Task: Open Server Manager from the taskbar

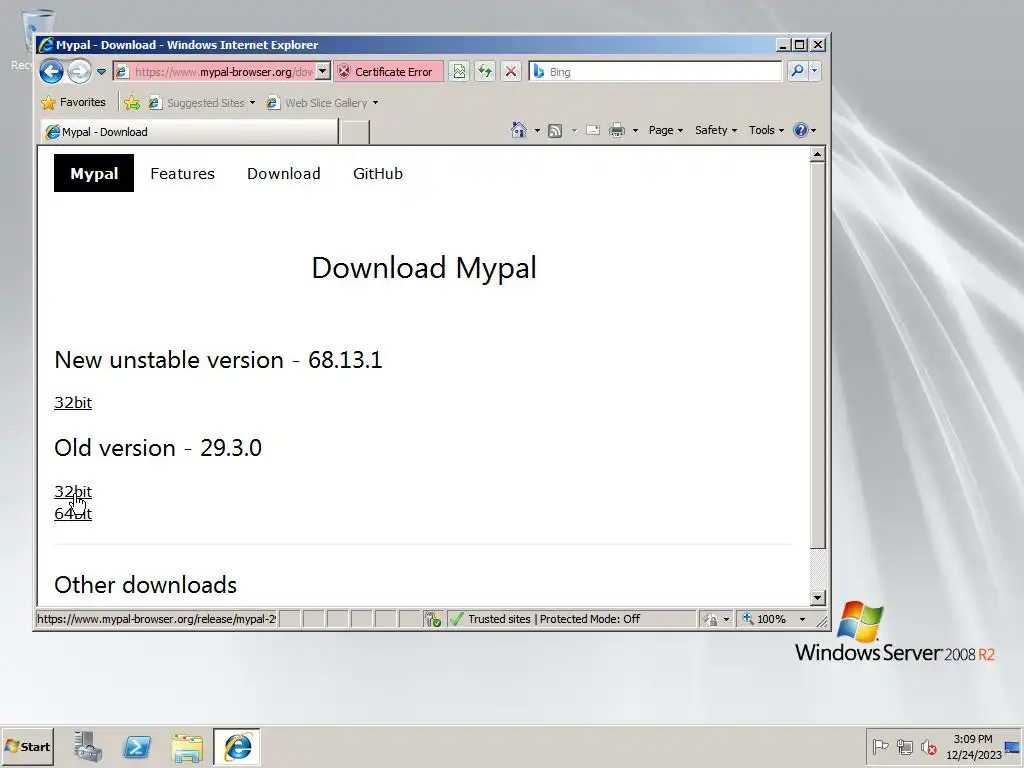Action: pos(88,746)
